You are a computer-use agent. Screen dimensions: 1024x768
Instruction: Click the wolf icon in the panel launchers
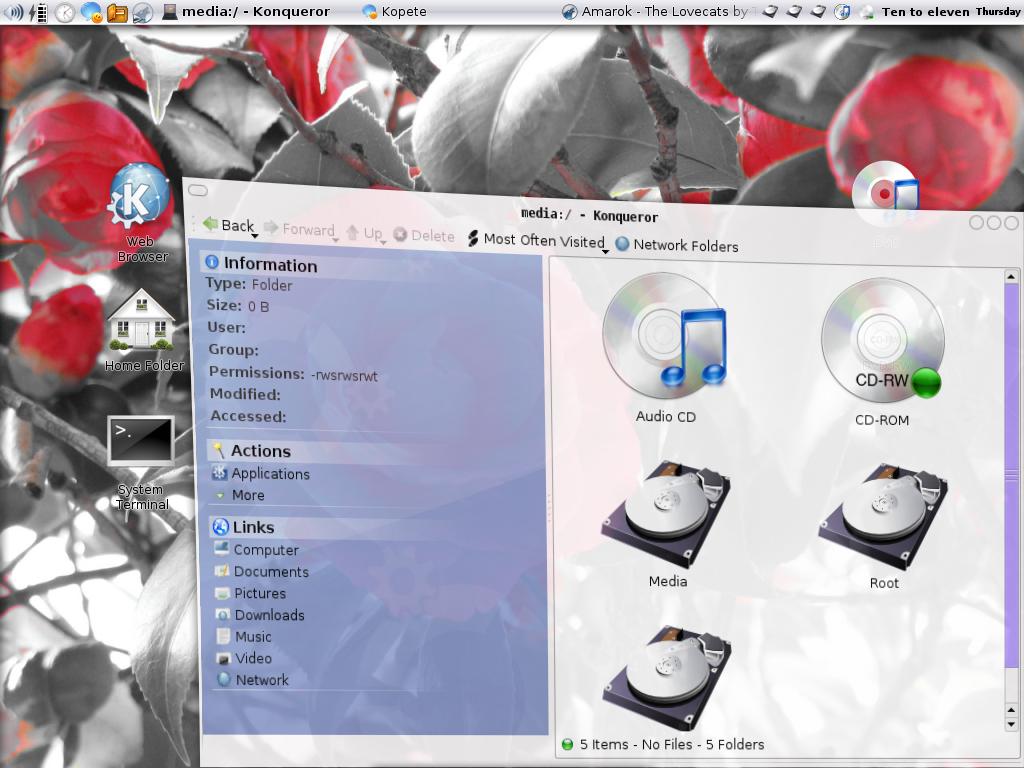tap(142, 12)
